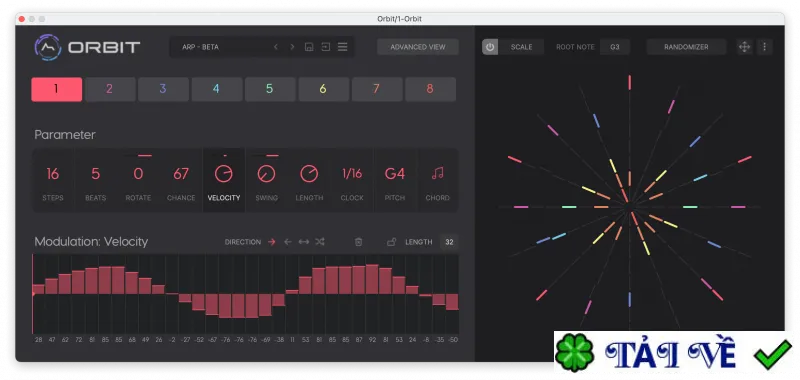
Task: Select orbit tab 8
Action: click(x=431, y=89)
